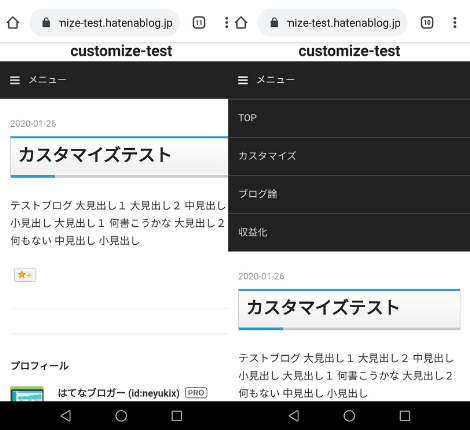470x430 pixels.
Task: Select カスタマイズ in the opened menu
Action: [x=349, y=156]
